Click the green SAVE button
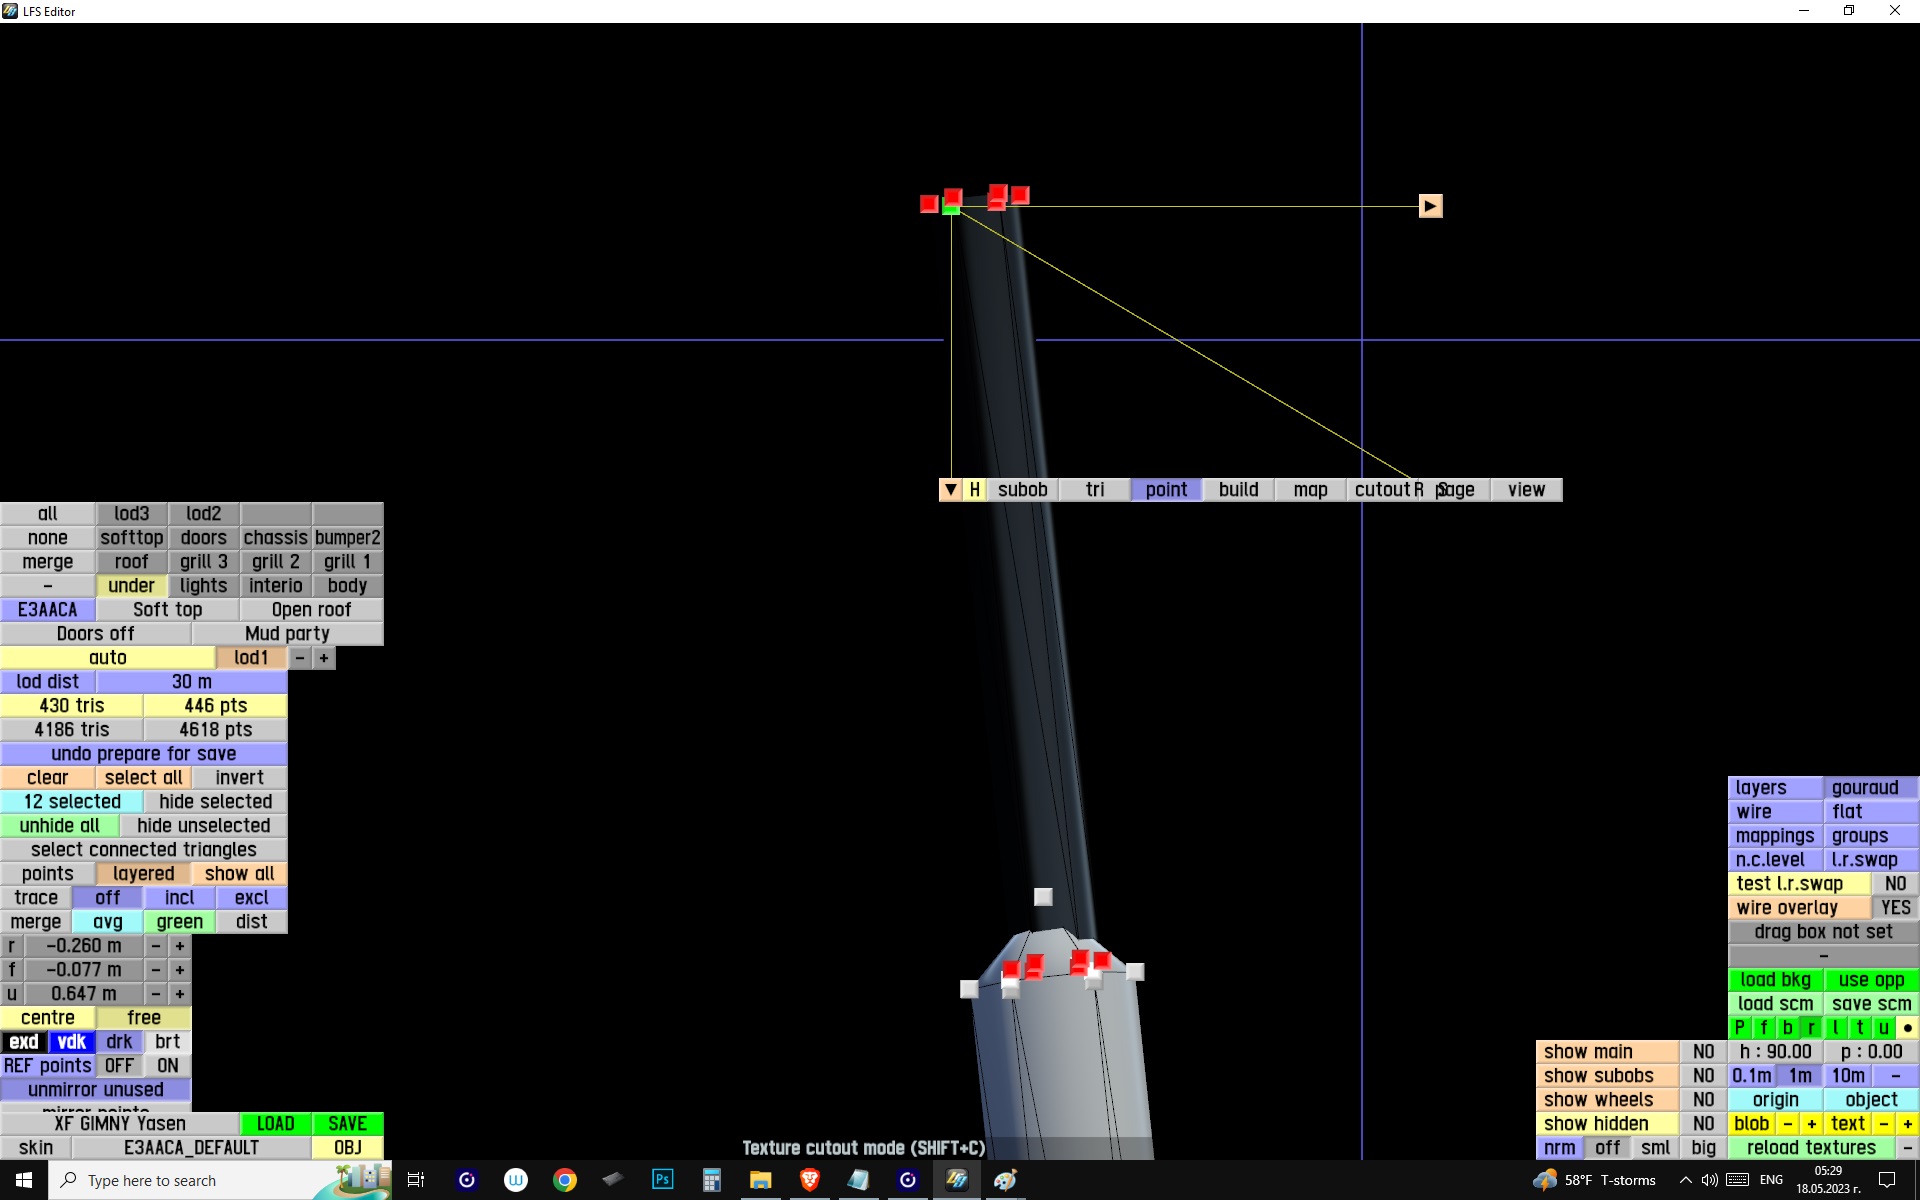This screenshot has height=1200, width=1920. 347,1124
